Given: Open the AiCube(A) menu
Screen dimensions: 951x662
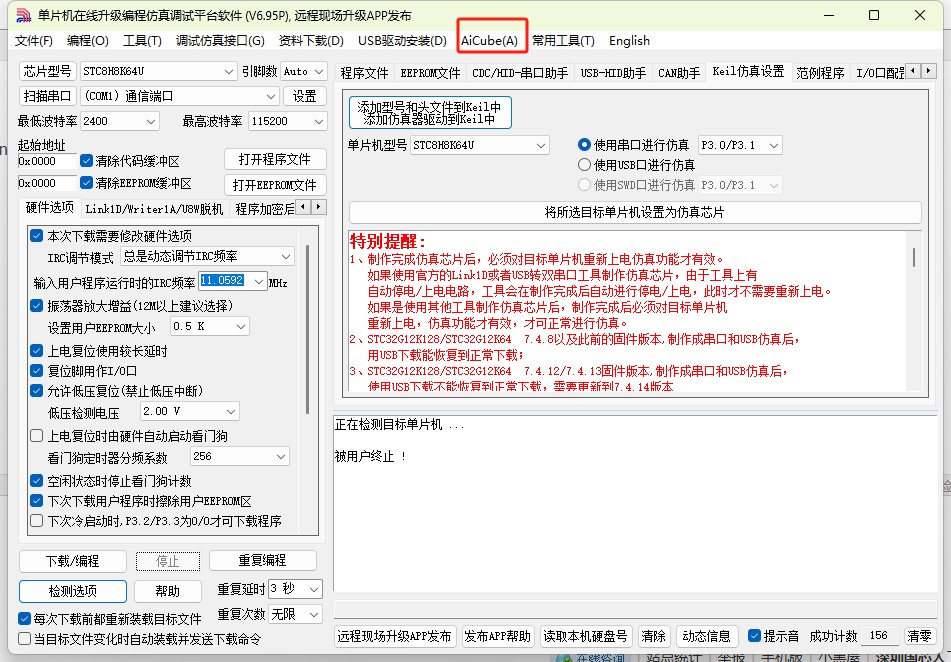Looking at the screenshot, I should 489,41.
